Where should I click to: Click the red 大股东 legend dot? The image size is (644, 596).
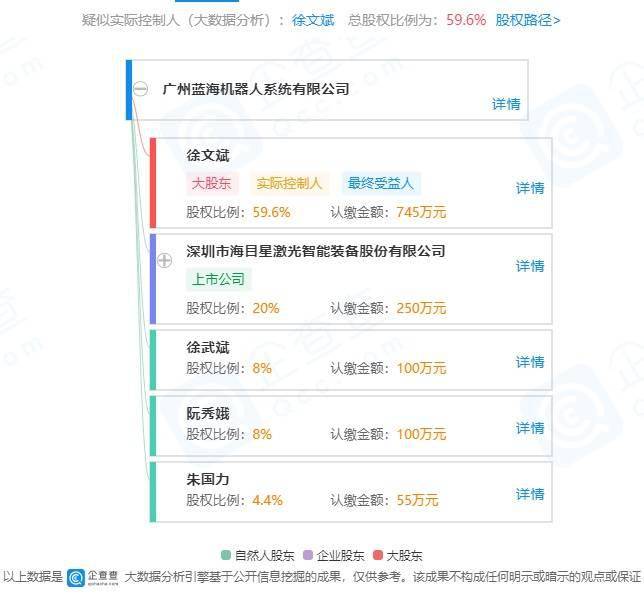[x=377, y=555]
